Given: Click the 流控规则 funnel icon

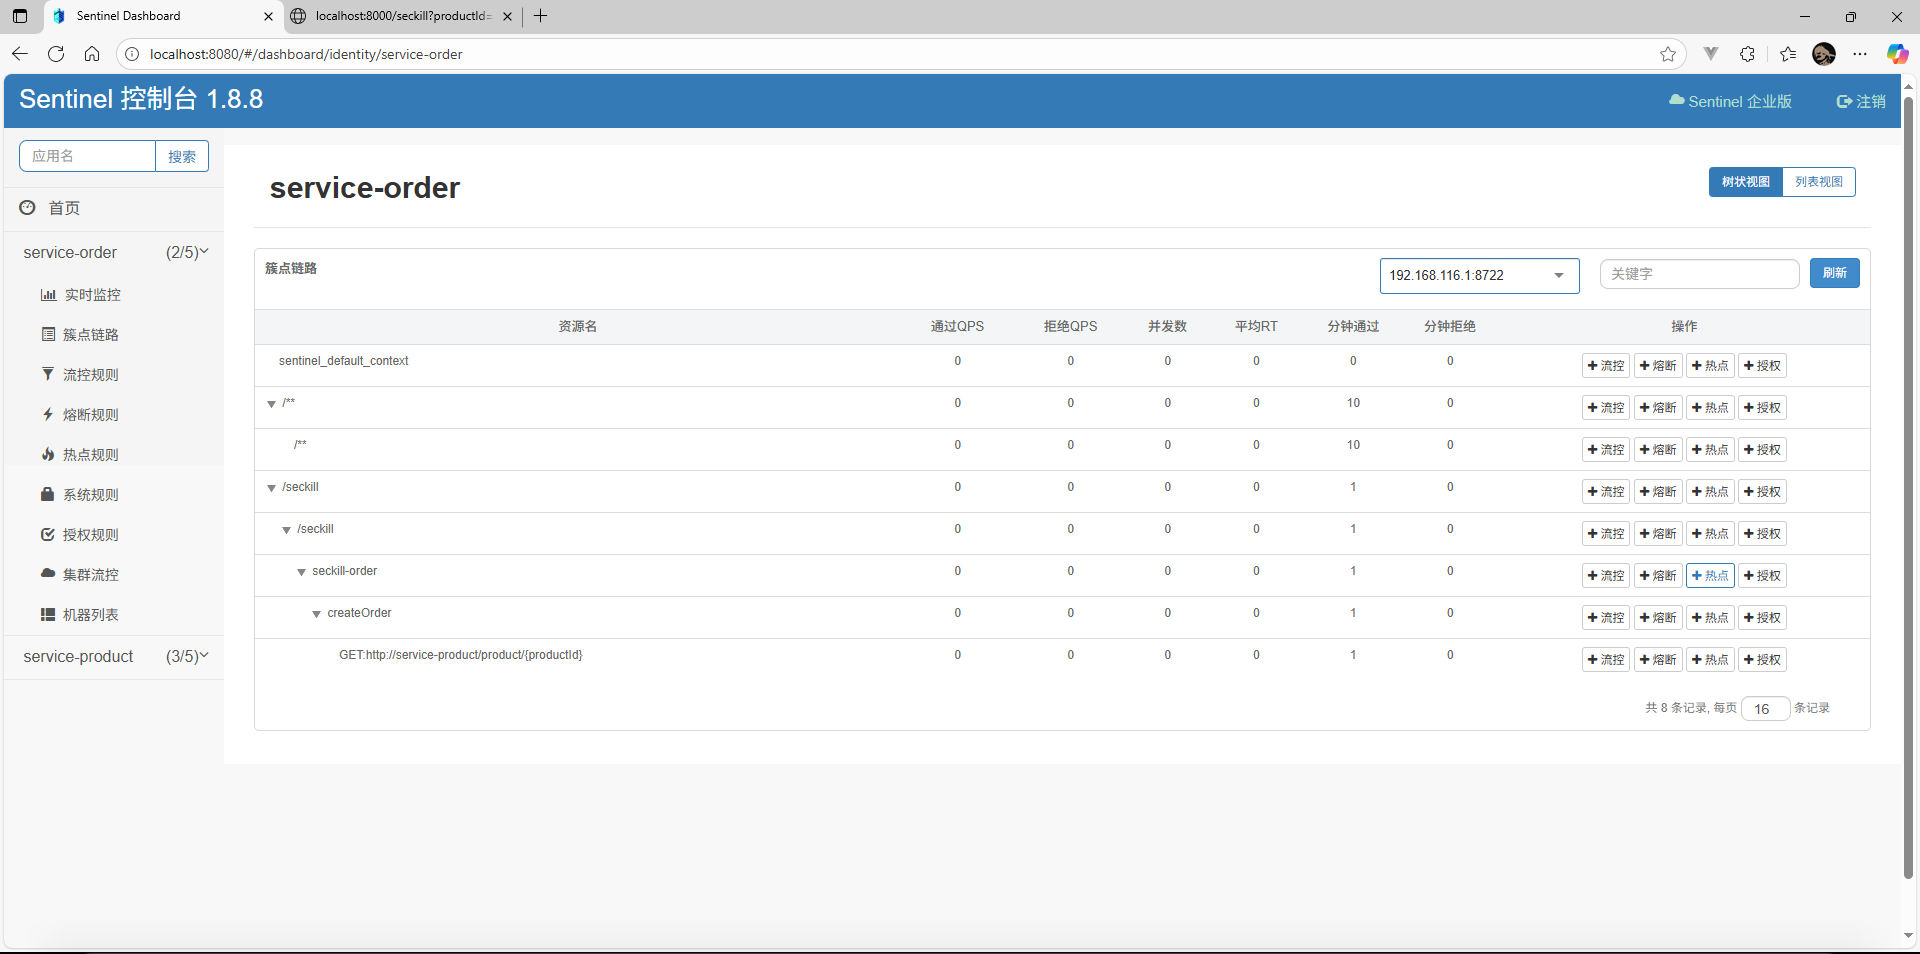Looking at the screenshot, I should (x=48, y=374).
